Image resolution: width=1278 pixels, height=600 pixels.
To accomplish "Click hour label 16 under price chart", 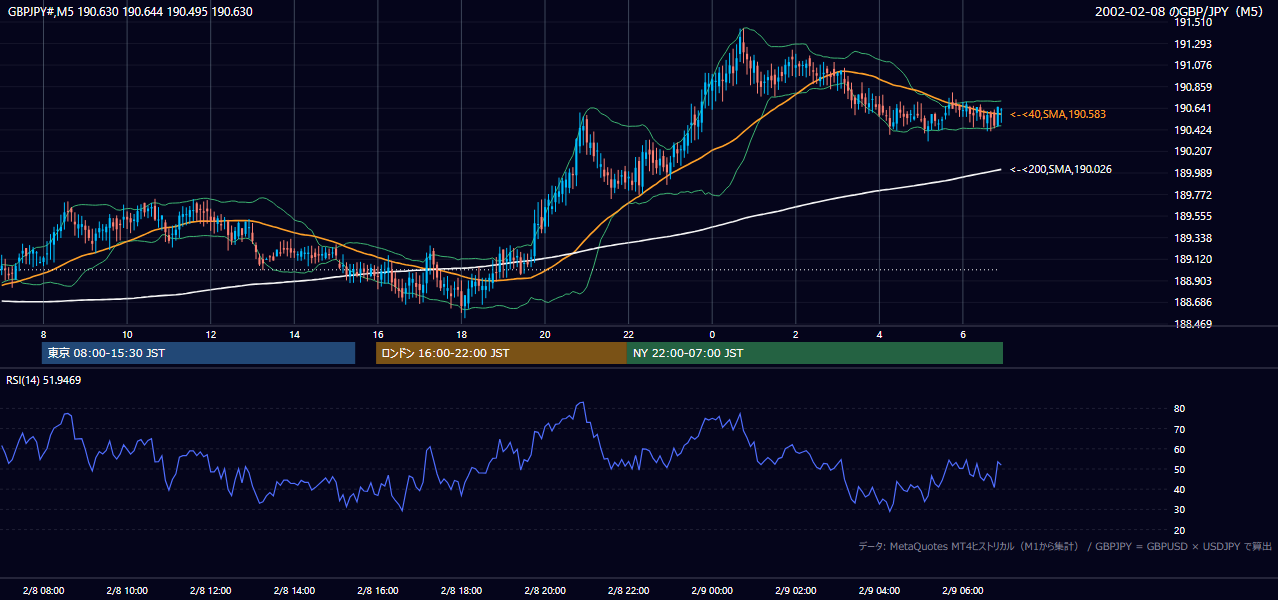I will tap(378, 334).
